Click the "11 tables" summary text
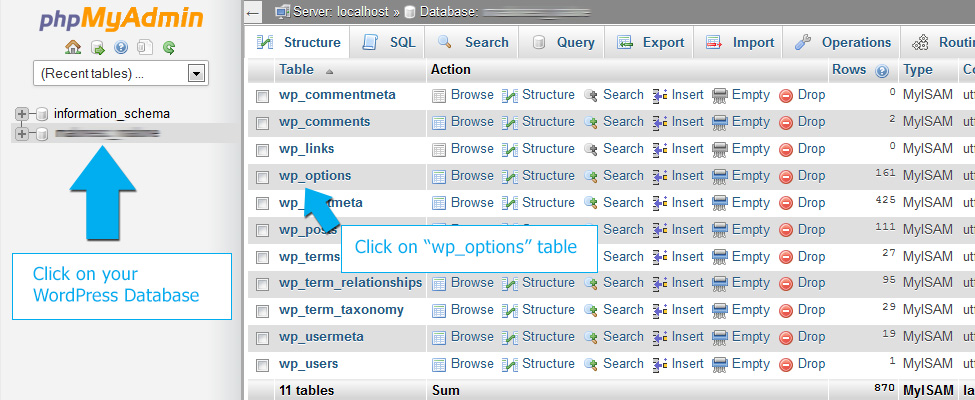 [x=307, y=391]
